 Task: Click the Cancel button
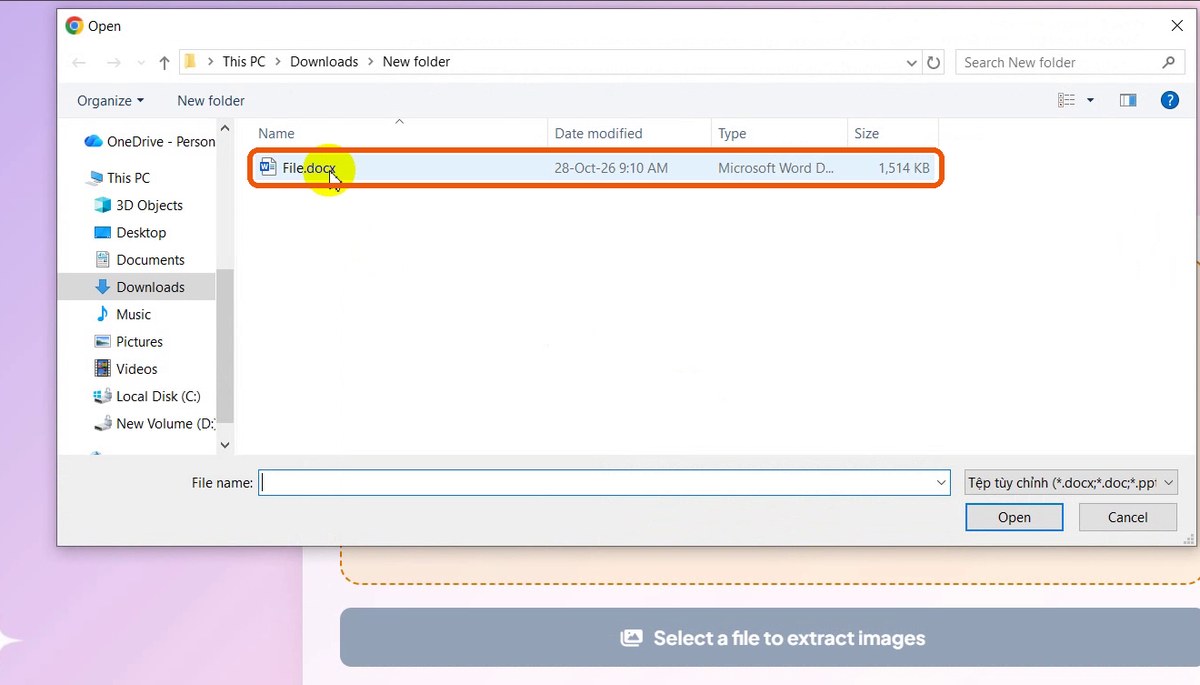coord(1128,517)
